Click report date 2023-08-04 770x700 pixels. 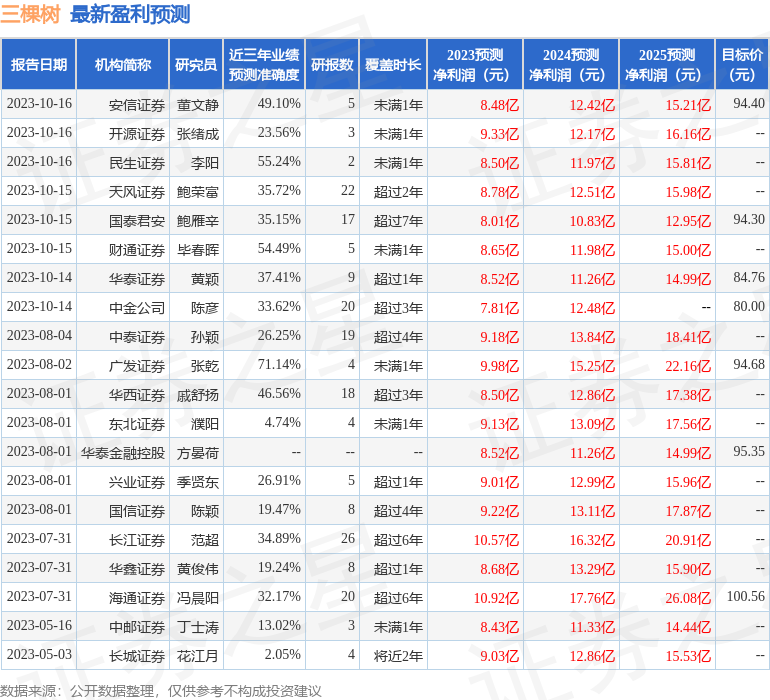point(39,335)
